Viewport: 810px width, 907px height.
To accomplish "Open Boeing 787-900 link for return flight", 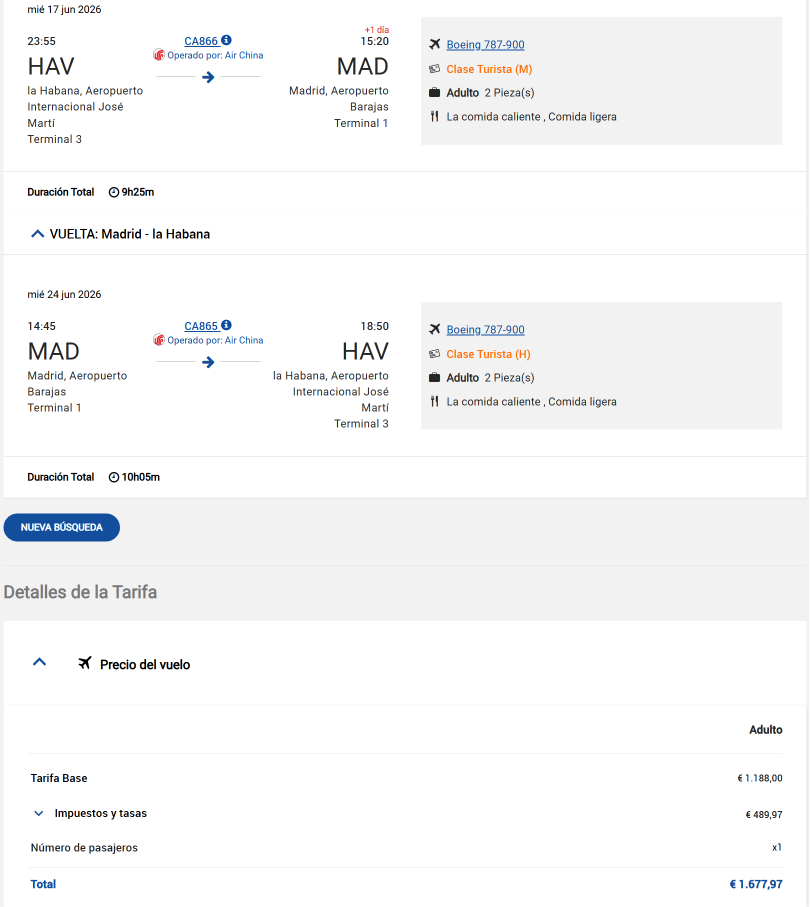I will click(485, 330).
